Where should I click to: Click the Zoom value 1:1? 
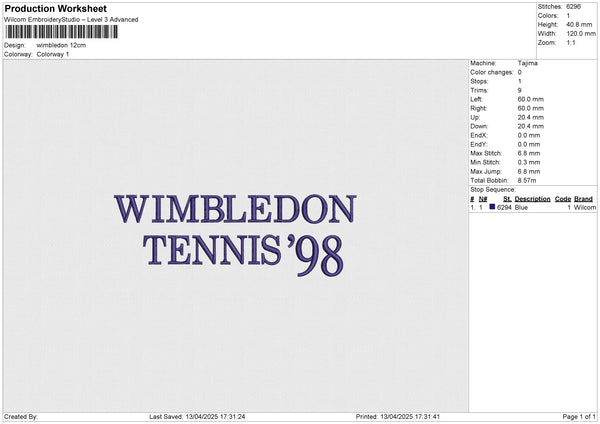click(x=571, y=42)
